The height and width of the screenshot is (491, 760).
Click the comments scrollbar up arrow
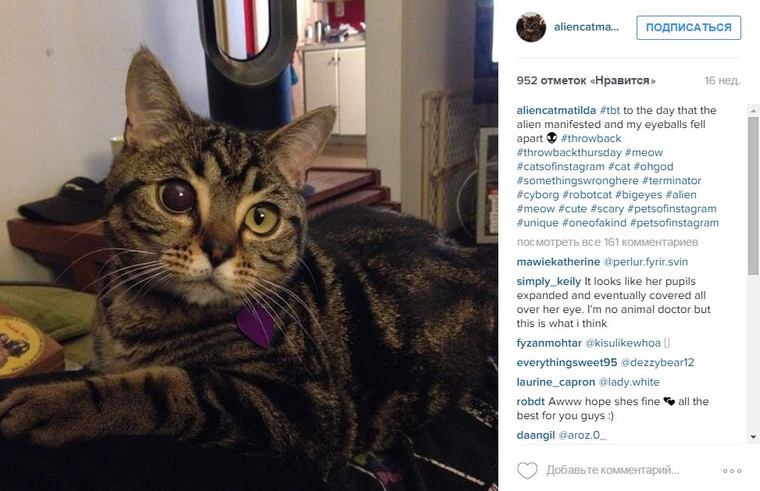point(753,111)
